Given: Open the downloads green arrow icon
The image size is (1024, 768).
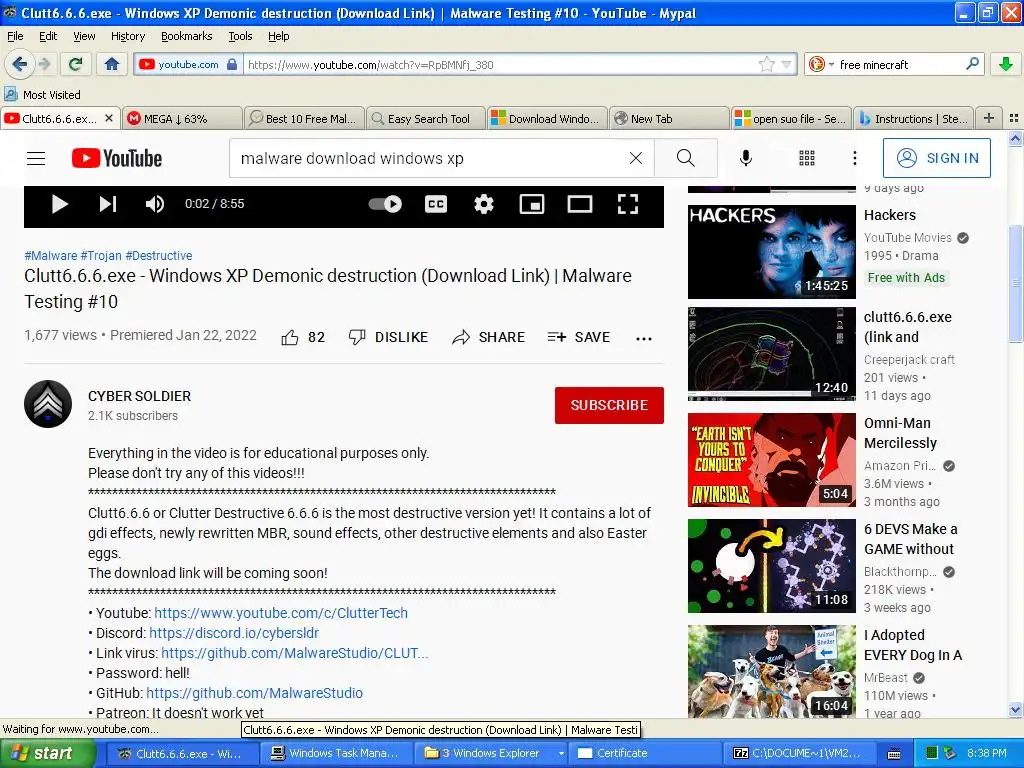Looking at the screenshot, I should coord(1006,64).
